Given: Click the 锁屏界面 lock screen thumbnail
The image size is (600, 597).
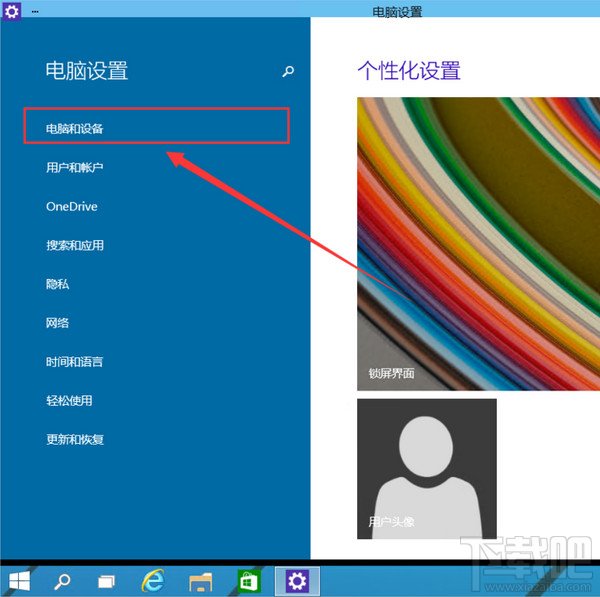Looking at the screenshot, I should pos(478,242).
